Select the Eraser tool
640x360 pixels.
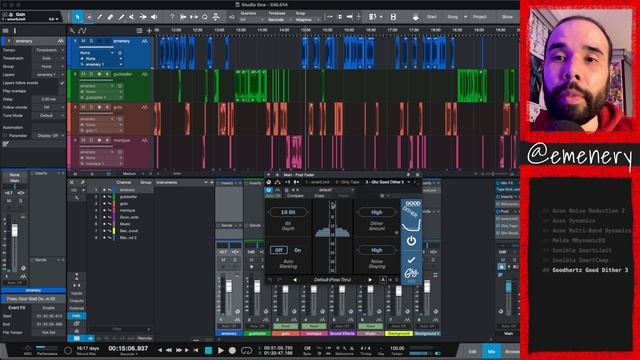point(110,17)
